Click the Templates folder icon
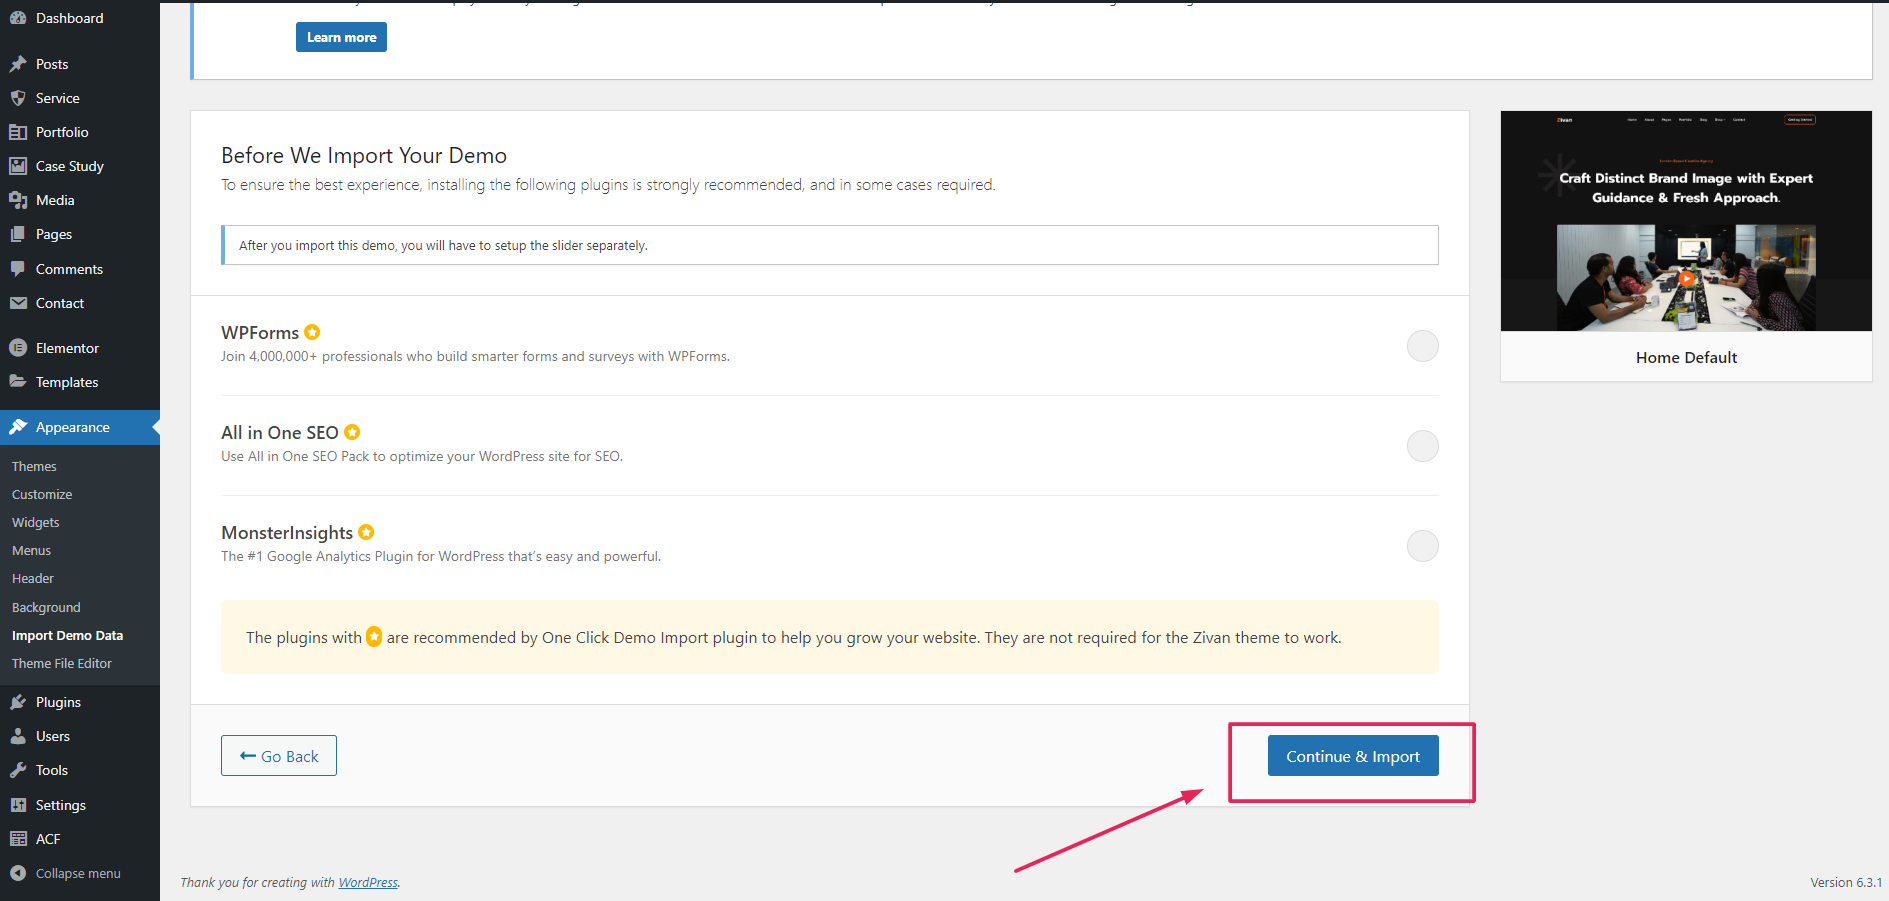1889x901 pixels. [x=18, y=382]
